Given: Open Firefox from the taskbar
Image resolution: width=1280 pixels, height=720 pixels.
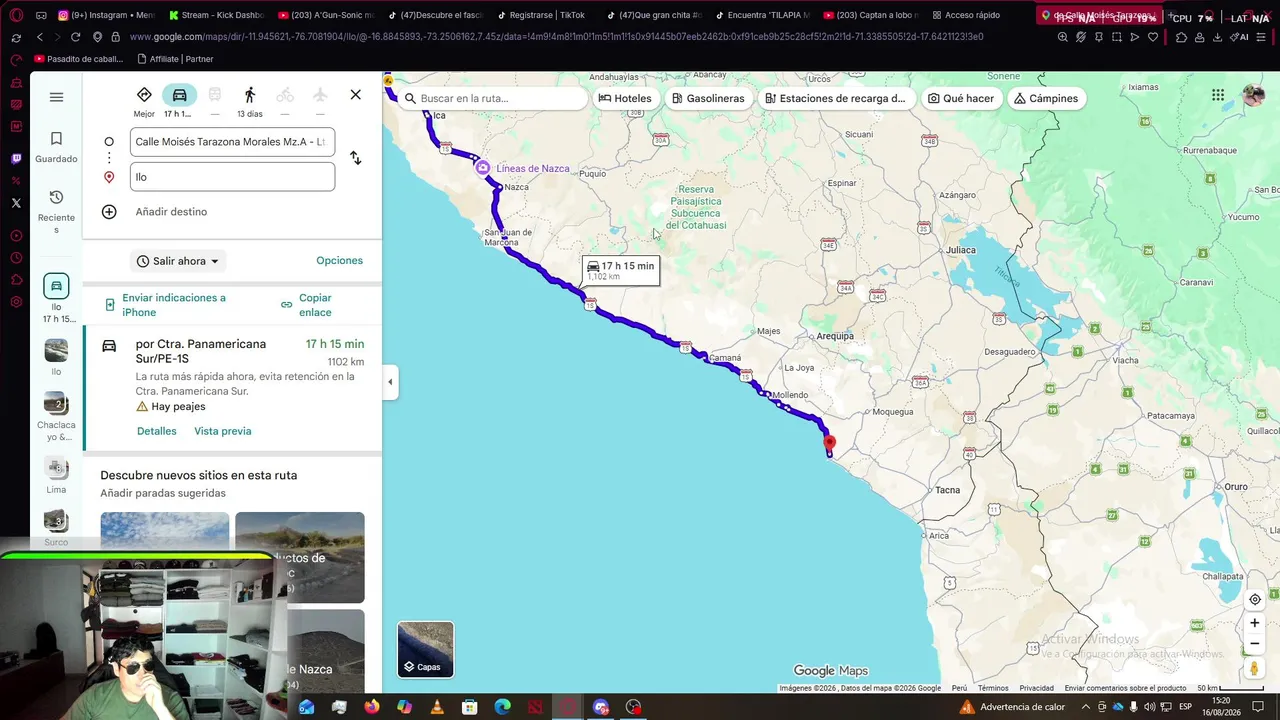Looking at the screenshot, I should (372, 707).
